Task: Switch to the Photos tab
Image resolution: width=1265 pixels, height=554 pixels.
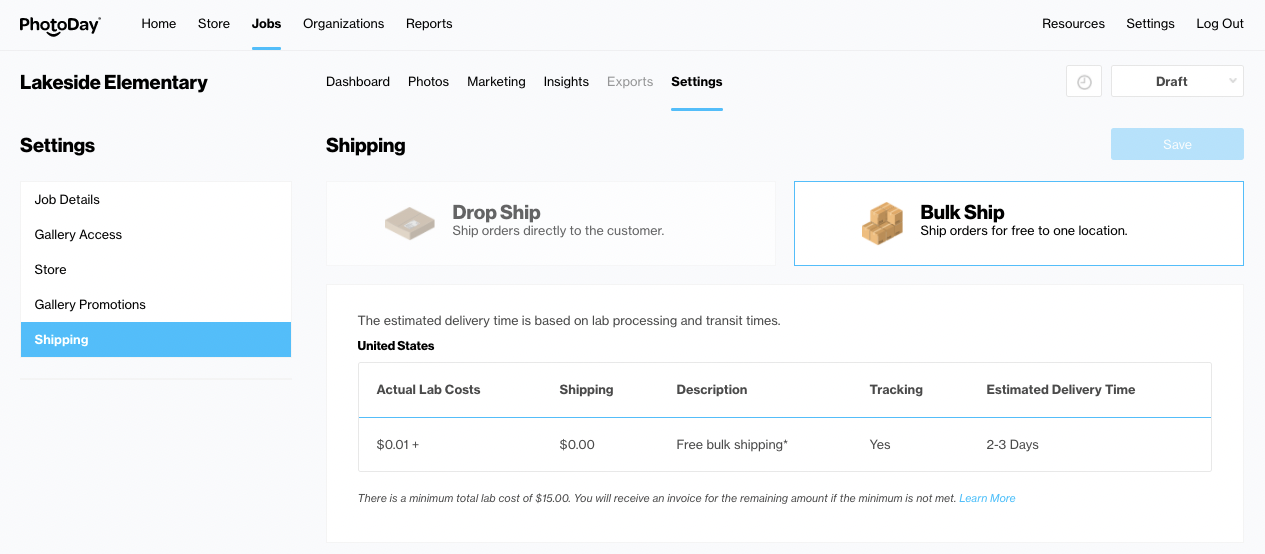Action: [428, 82]
